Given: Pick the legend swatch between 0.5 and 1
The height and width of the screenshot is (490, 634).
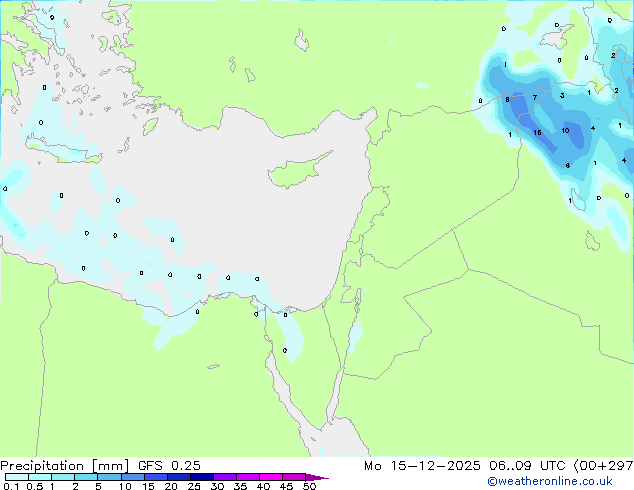Looking at the screenshot, I should pyautogui.click(x=40, y=477).
